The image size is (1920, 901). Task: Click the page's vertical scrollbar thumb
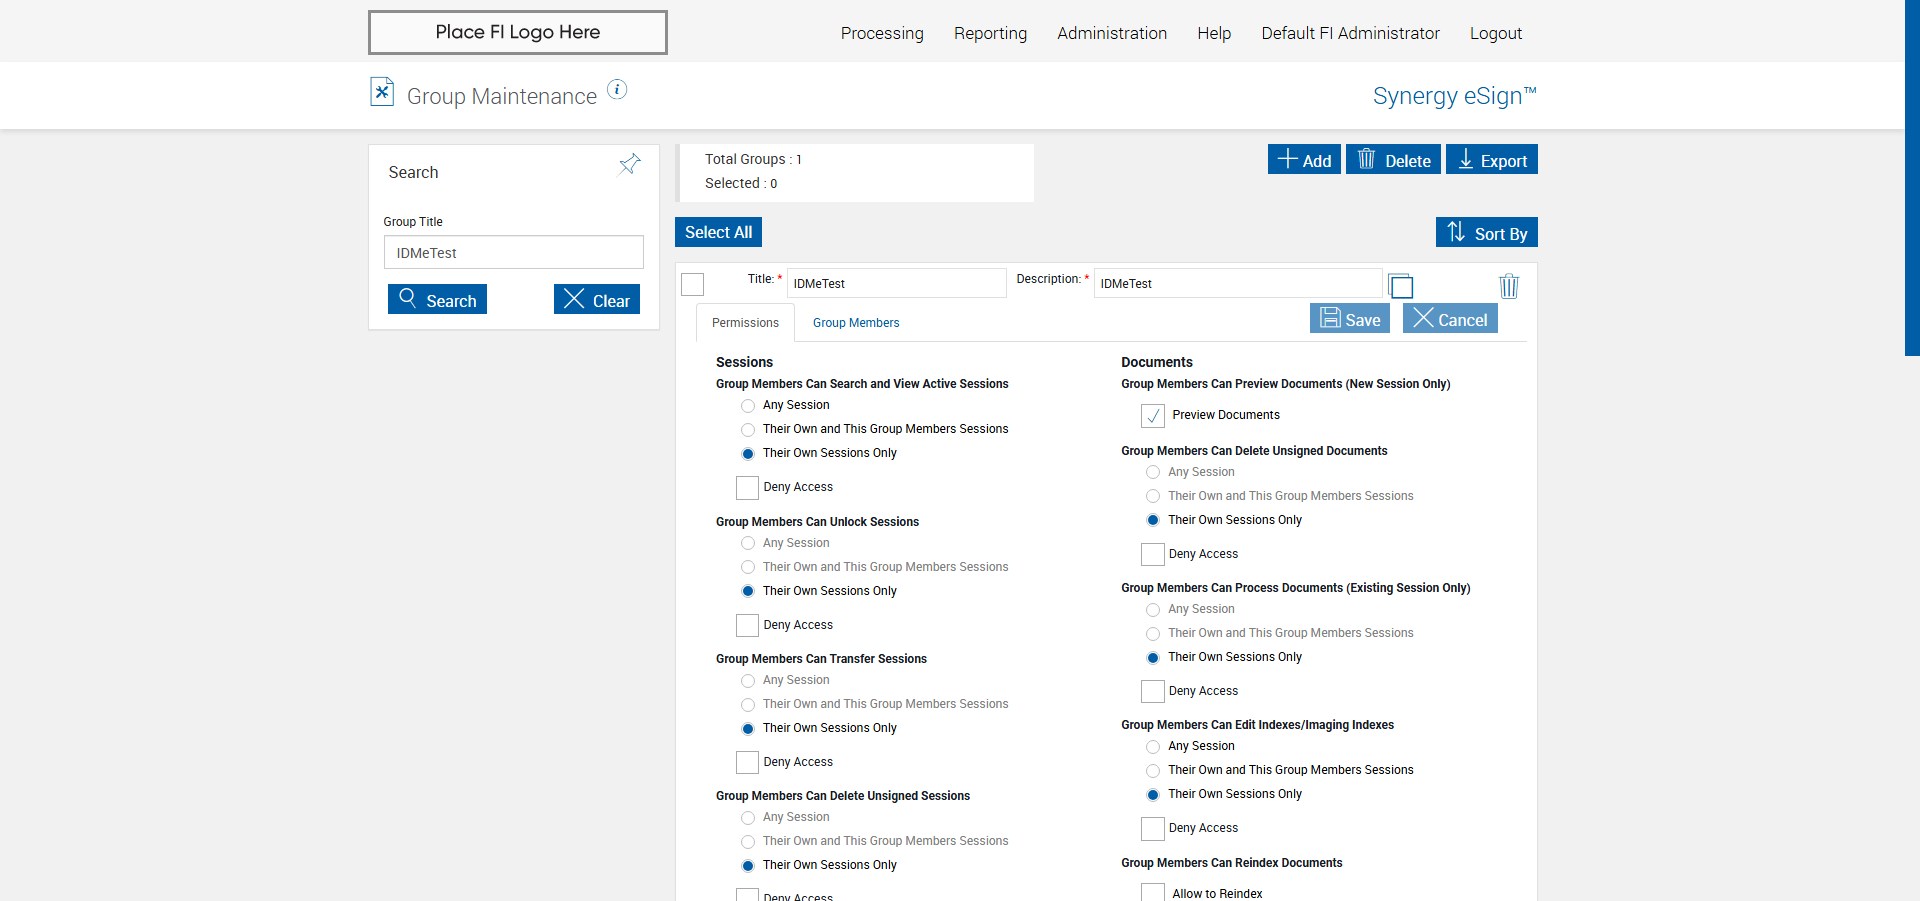pyautogui.click(x=1912, y=178)
